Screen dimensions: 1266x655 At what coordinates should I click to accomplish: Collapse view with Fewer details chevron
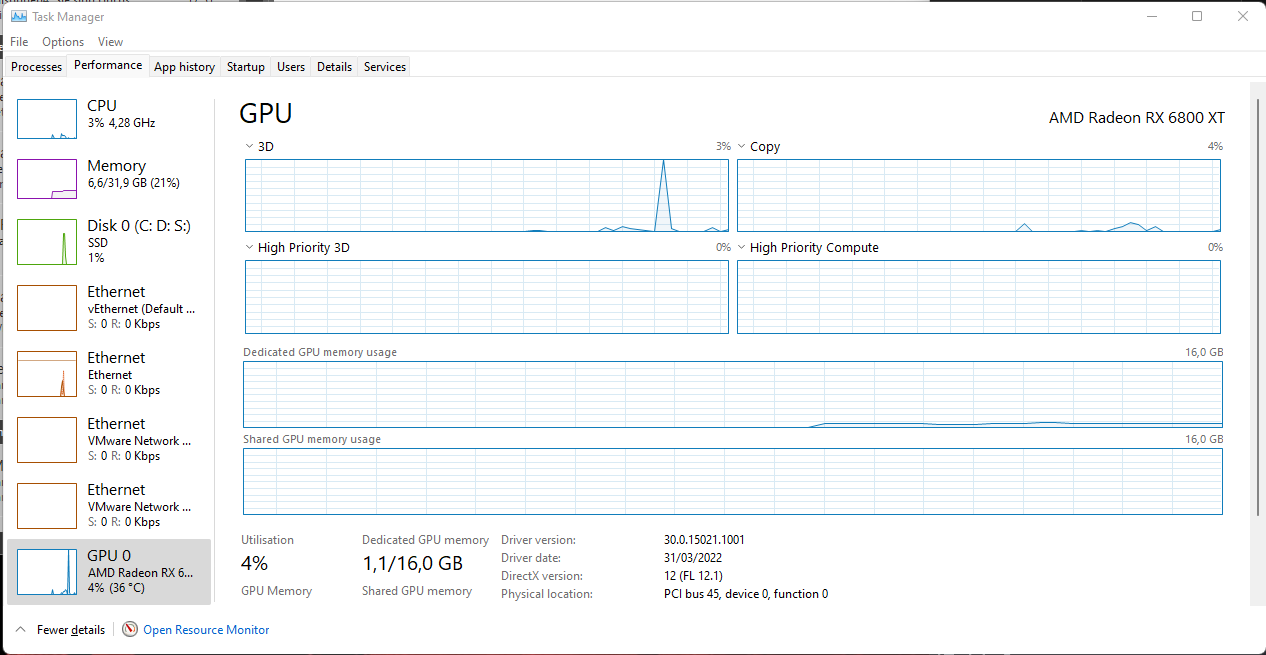click(x=21, y=630)
